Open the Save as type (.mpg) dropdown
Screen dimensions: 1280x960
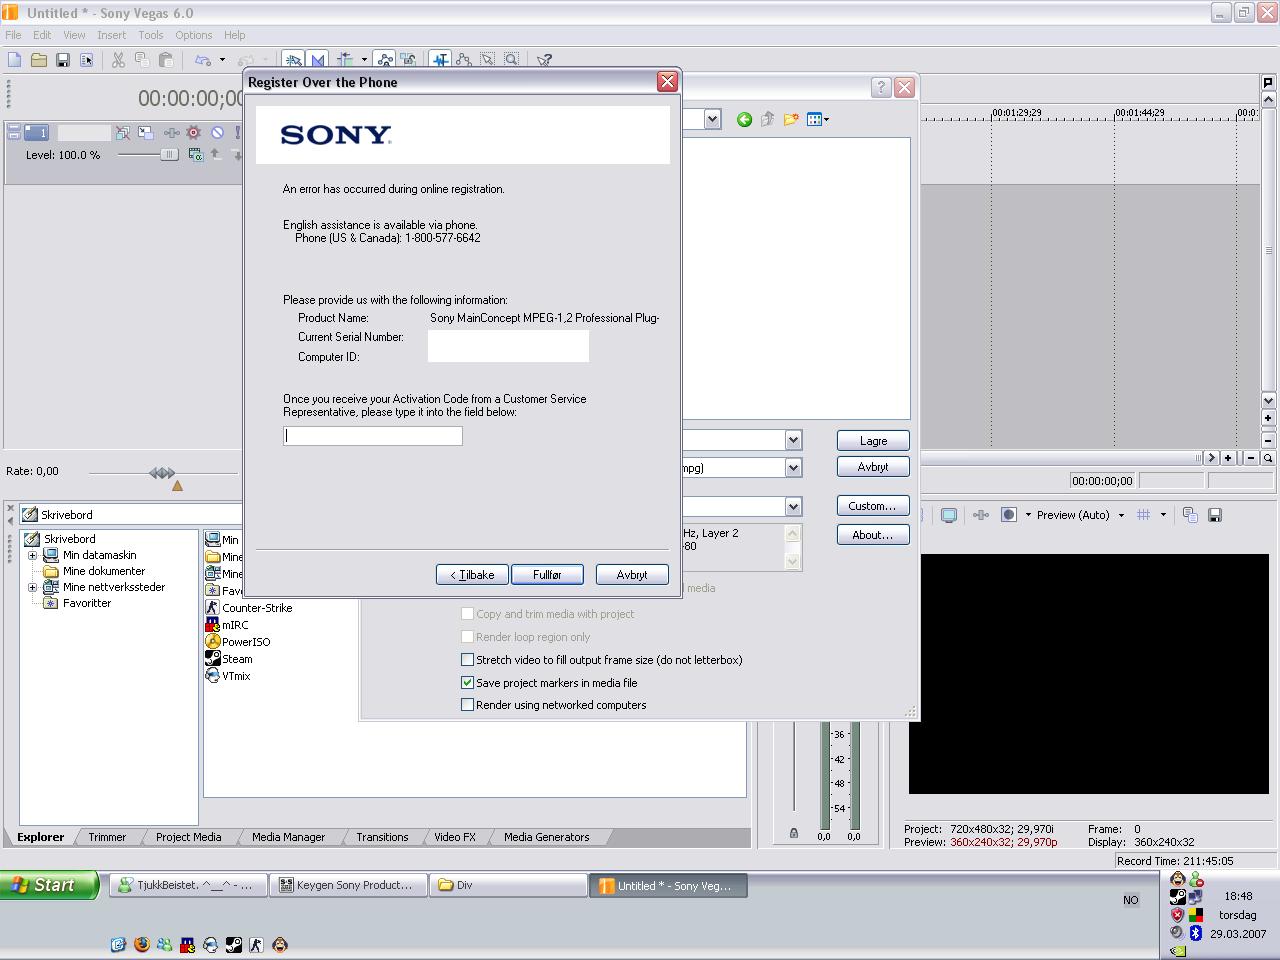click(793, 467)
